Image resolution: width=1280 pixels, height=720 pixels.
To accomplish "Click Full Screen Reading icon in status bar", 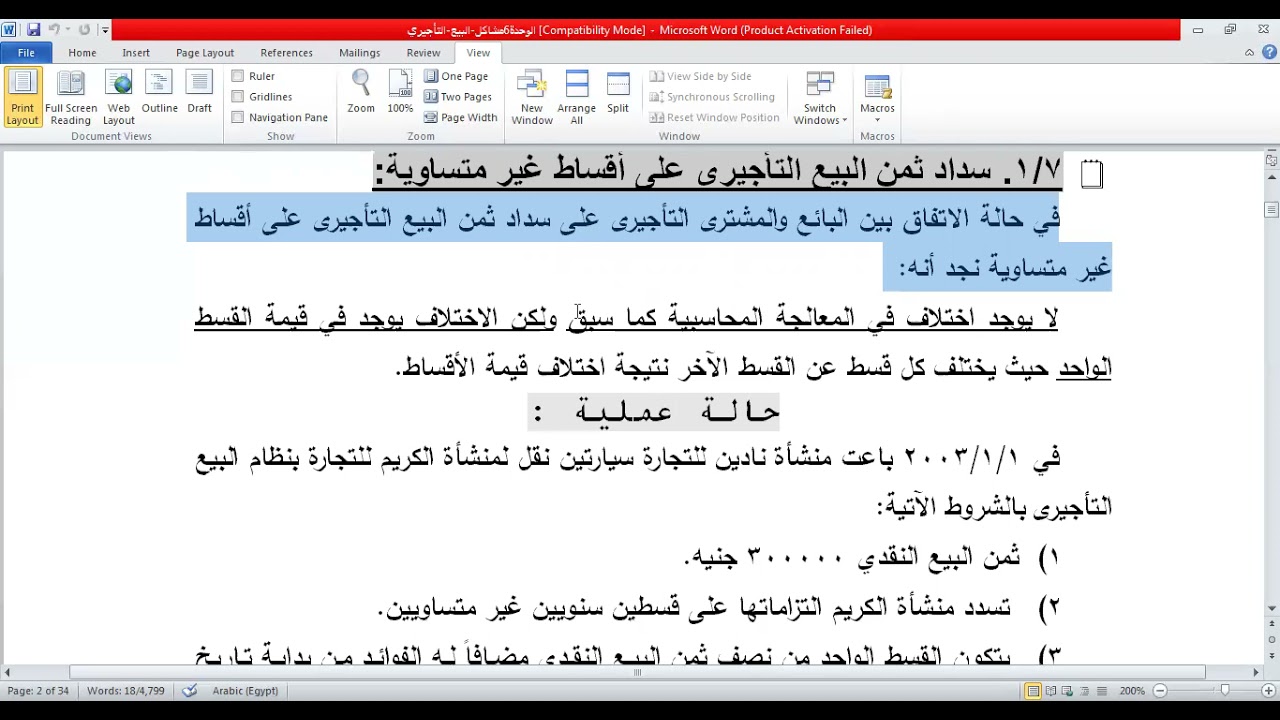I will coord(1051,691).
